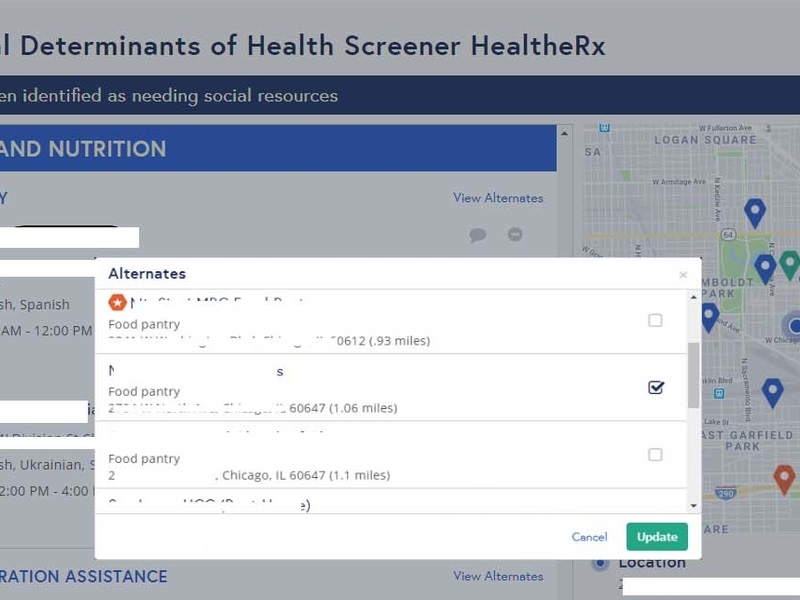800x600 pixels.
Task: Select the blue map pin beside the green pin
Action: pyautogui.click(x=765, y=268)
